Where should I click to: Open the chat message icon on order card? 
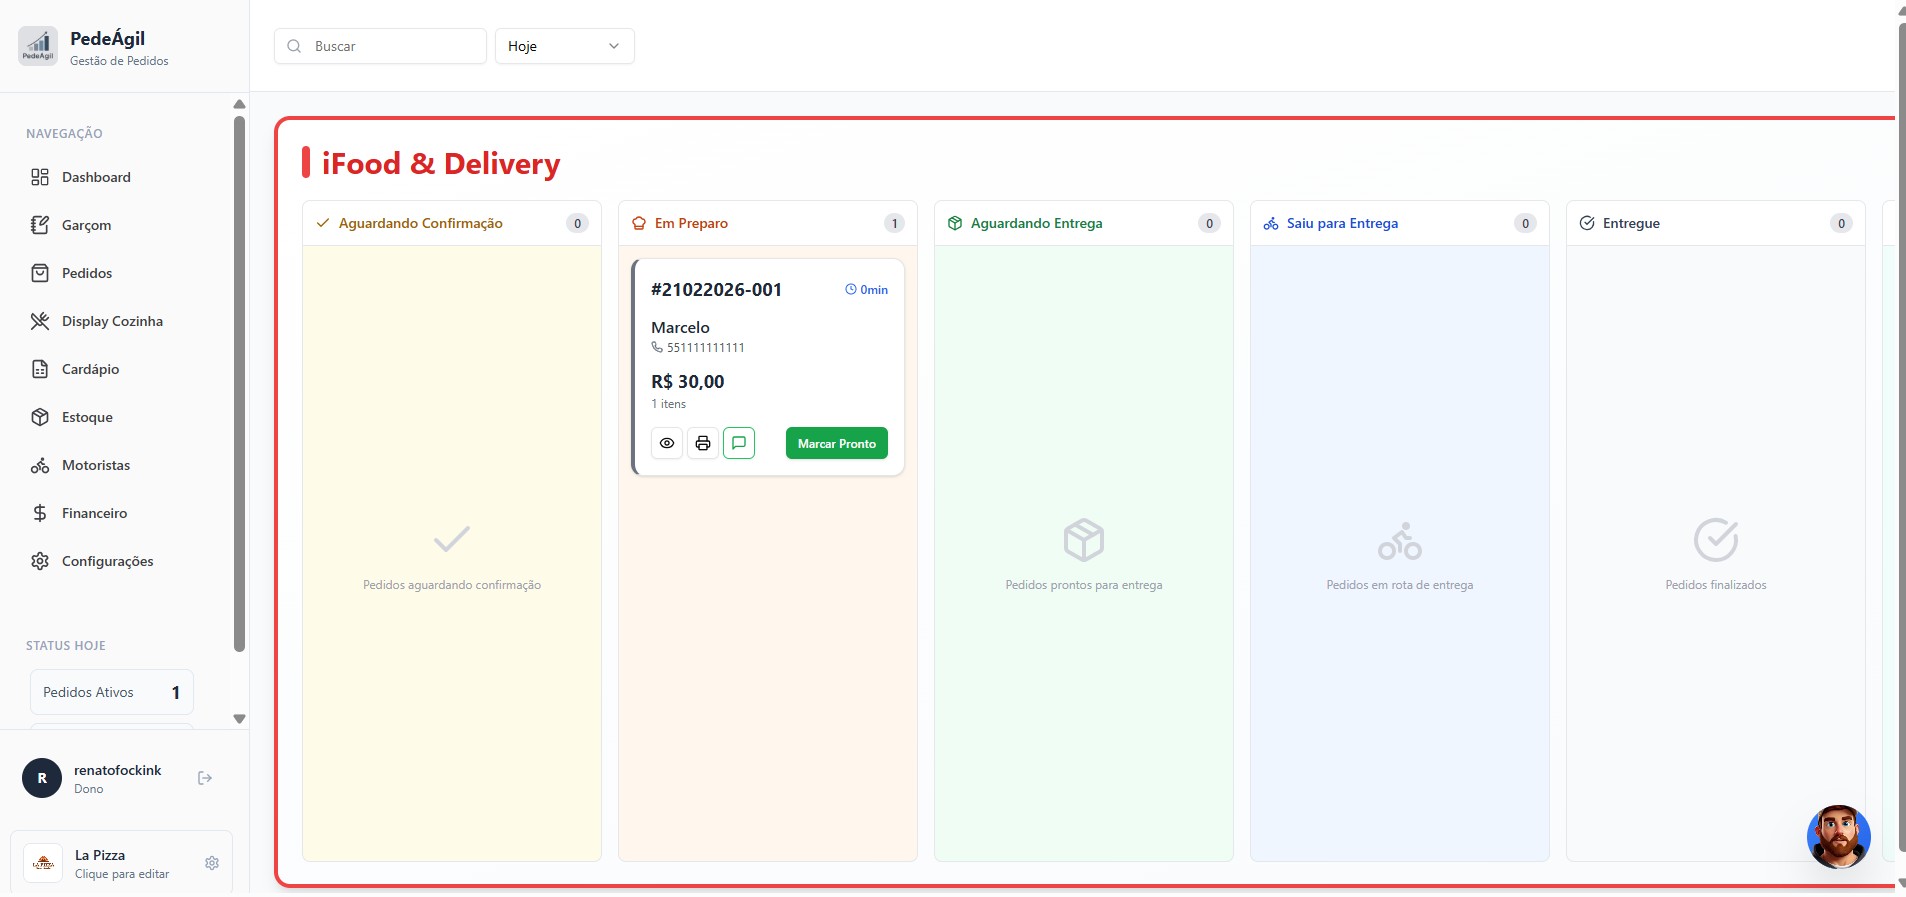pos(739,443)
